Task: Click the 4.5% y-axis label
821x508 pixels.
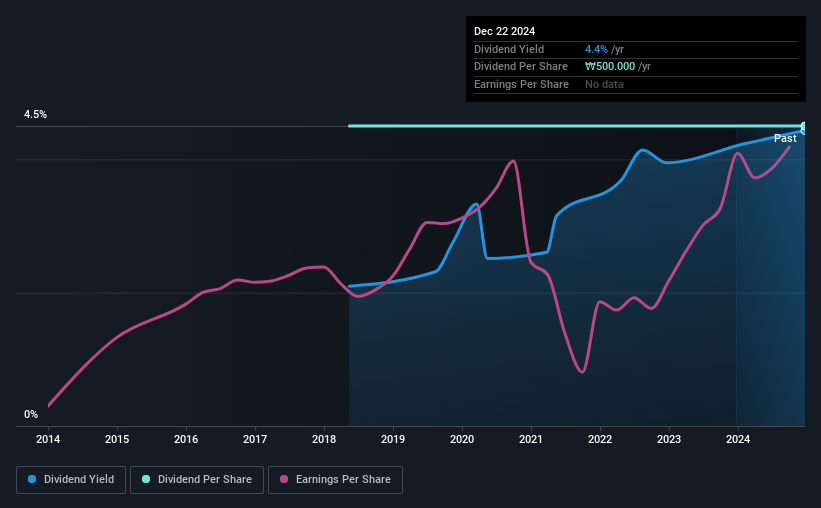Action: click(x=36, y=114)
